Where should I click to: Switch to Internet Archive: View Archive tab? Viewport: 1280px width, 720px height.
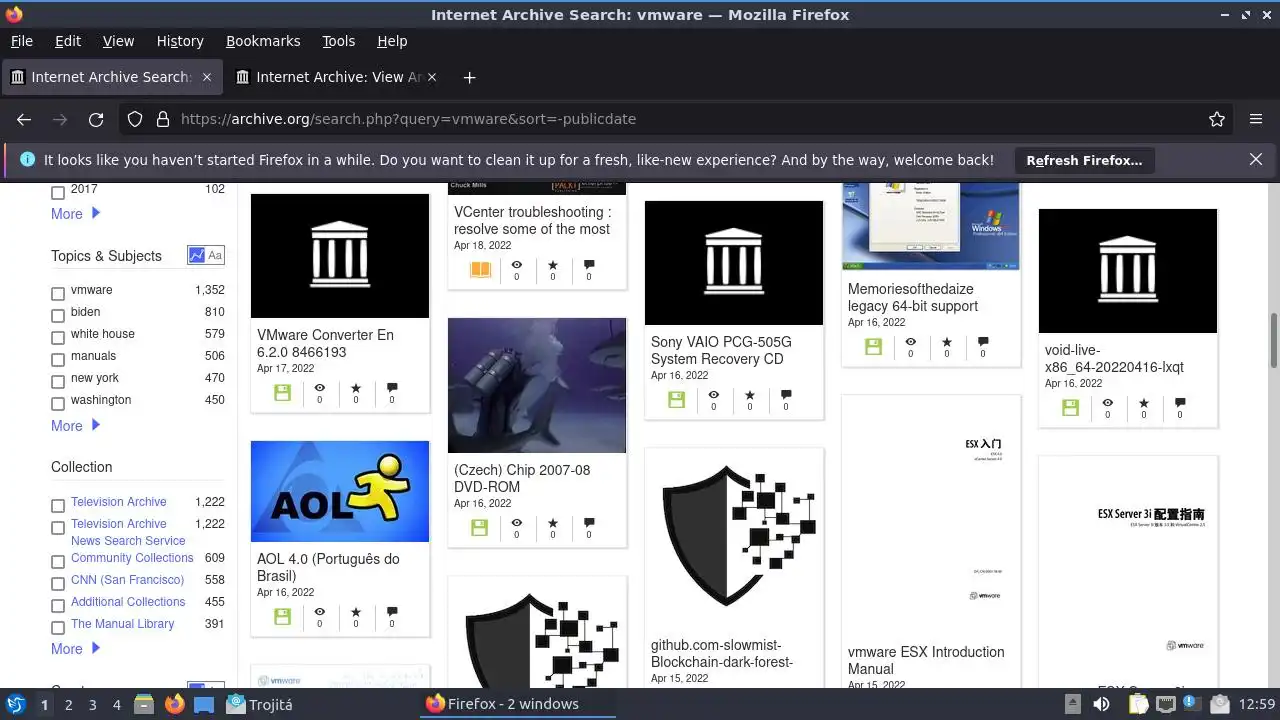coord(338,77)
